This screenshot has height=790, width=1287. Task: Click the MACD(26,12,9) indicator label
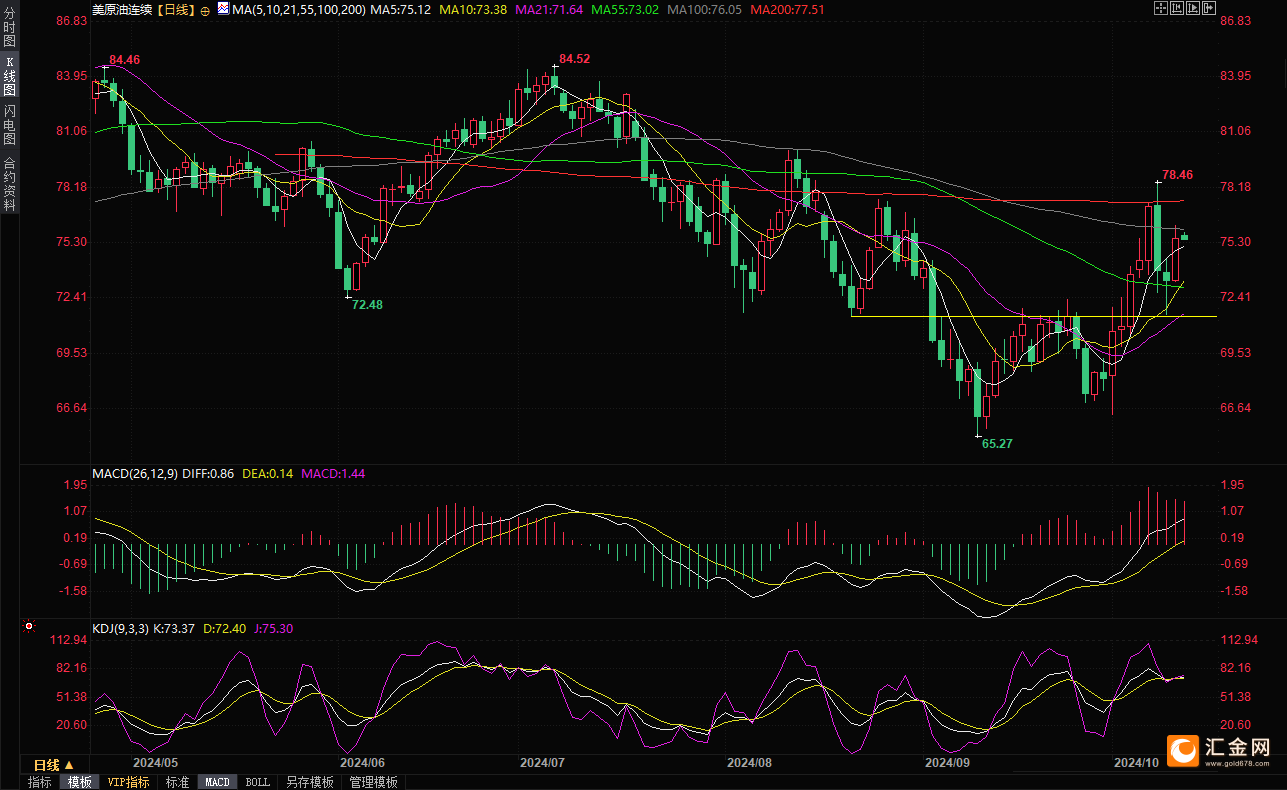coord(135,473)
